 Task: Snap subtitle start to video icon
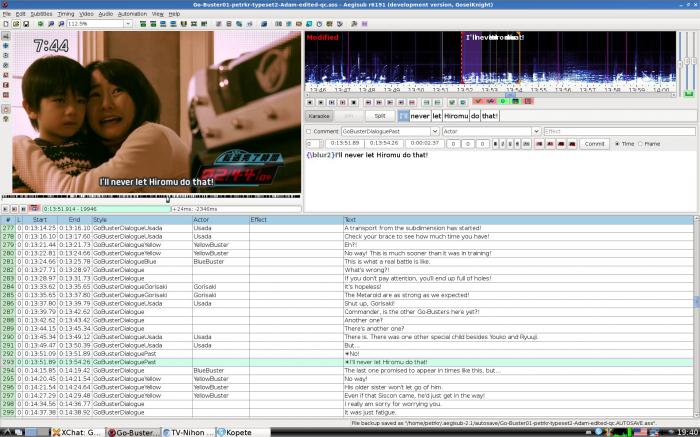click(163, 24)
